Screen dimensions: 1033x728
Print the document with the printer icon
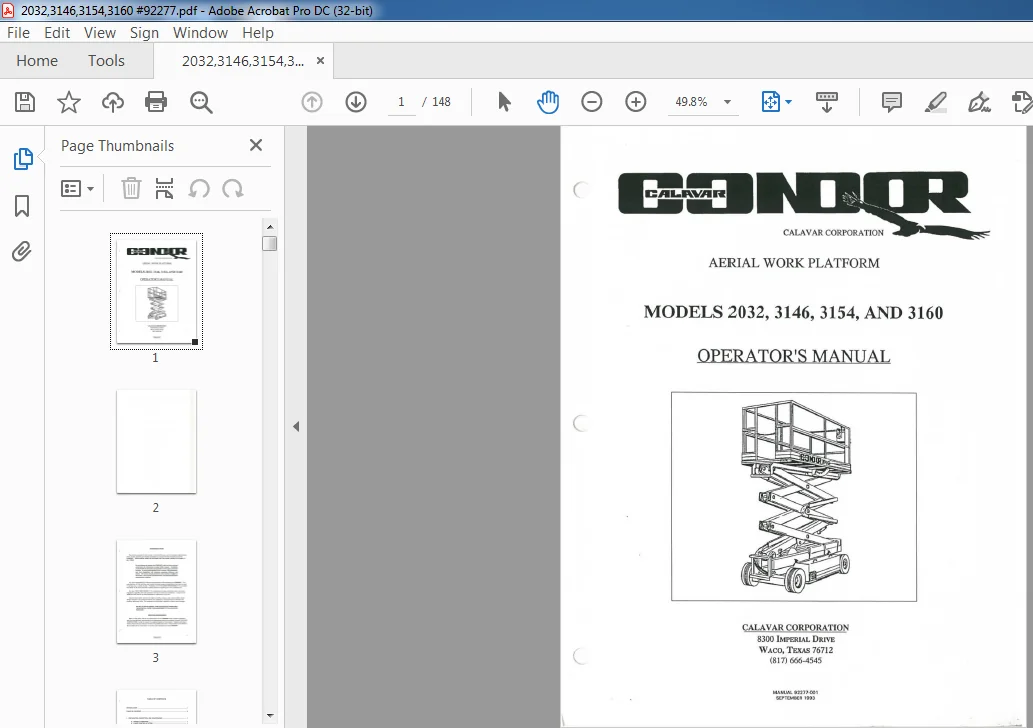pyautogui.click(x=156, y=102)
